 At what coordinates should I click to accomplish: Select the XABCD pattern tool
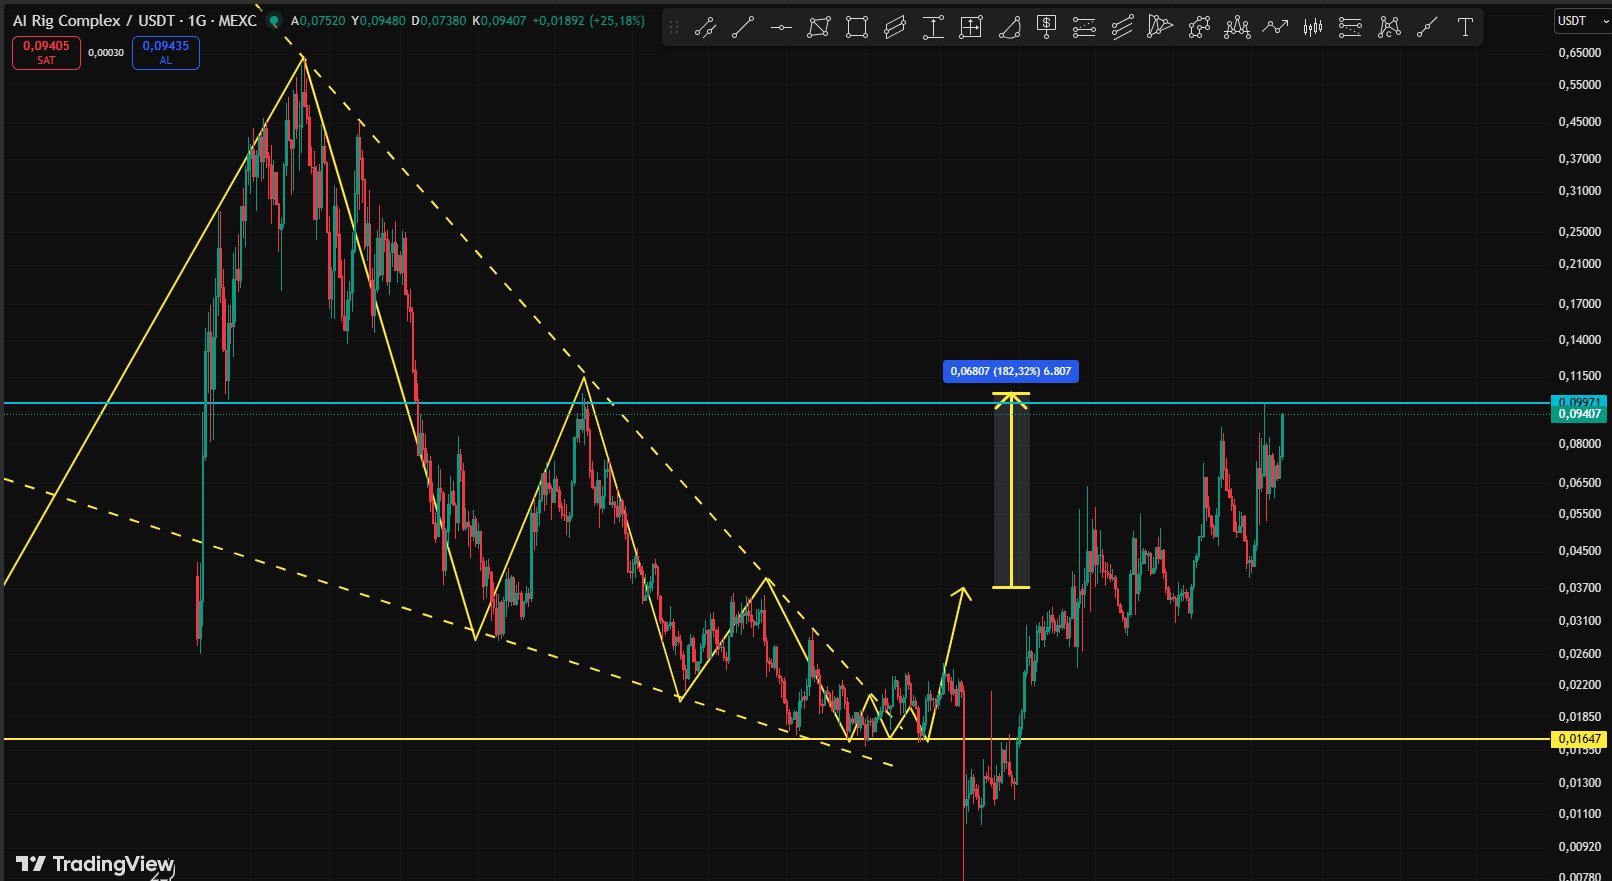(1199, 28)
